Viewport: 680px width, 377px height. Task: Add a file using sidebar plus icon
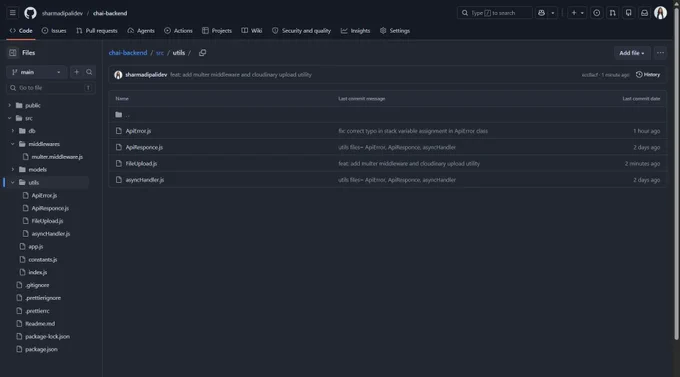(76, 72)
